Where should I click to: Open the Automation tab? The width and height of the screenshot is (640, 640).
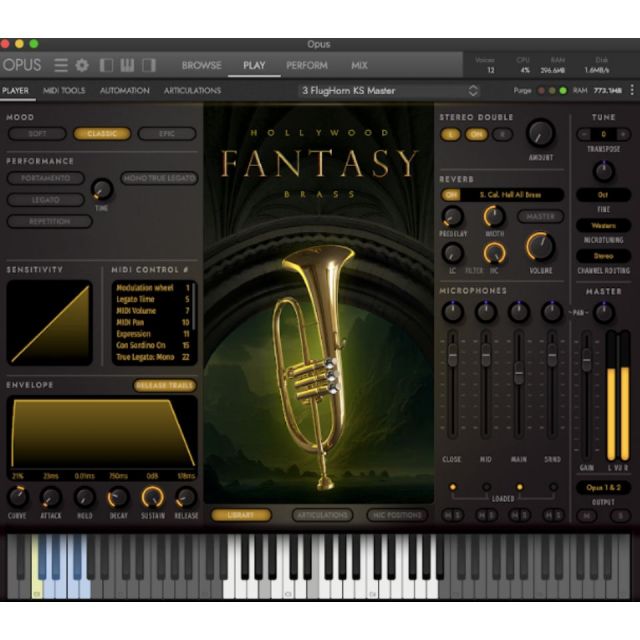coord(124,91)
